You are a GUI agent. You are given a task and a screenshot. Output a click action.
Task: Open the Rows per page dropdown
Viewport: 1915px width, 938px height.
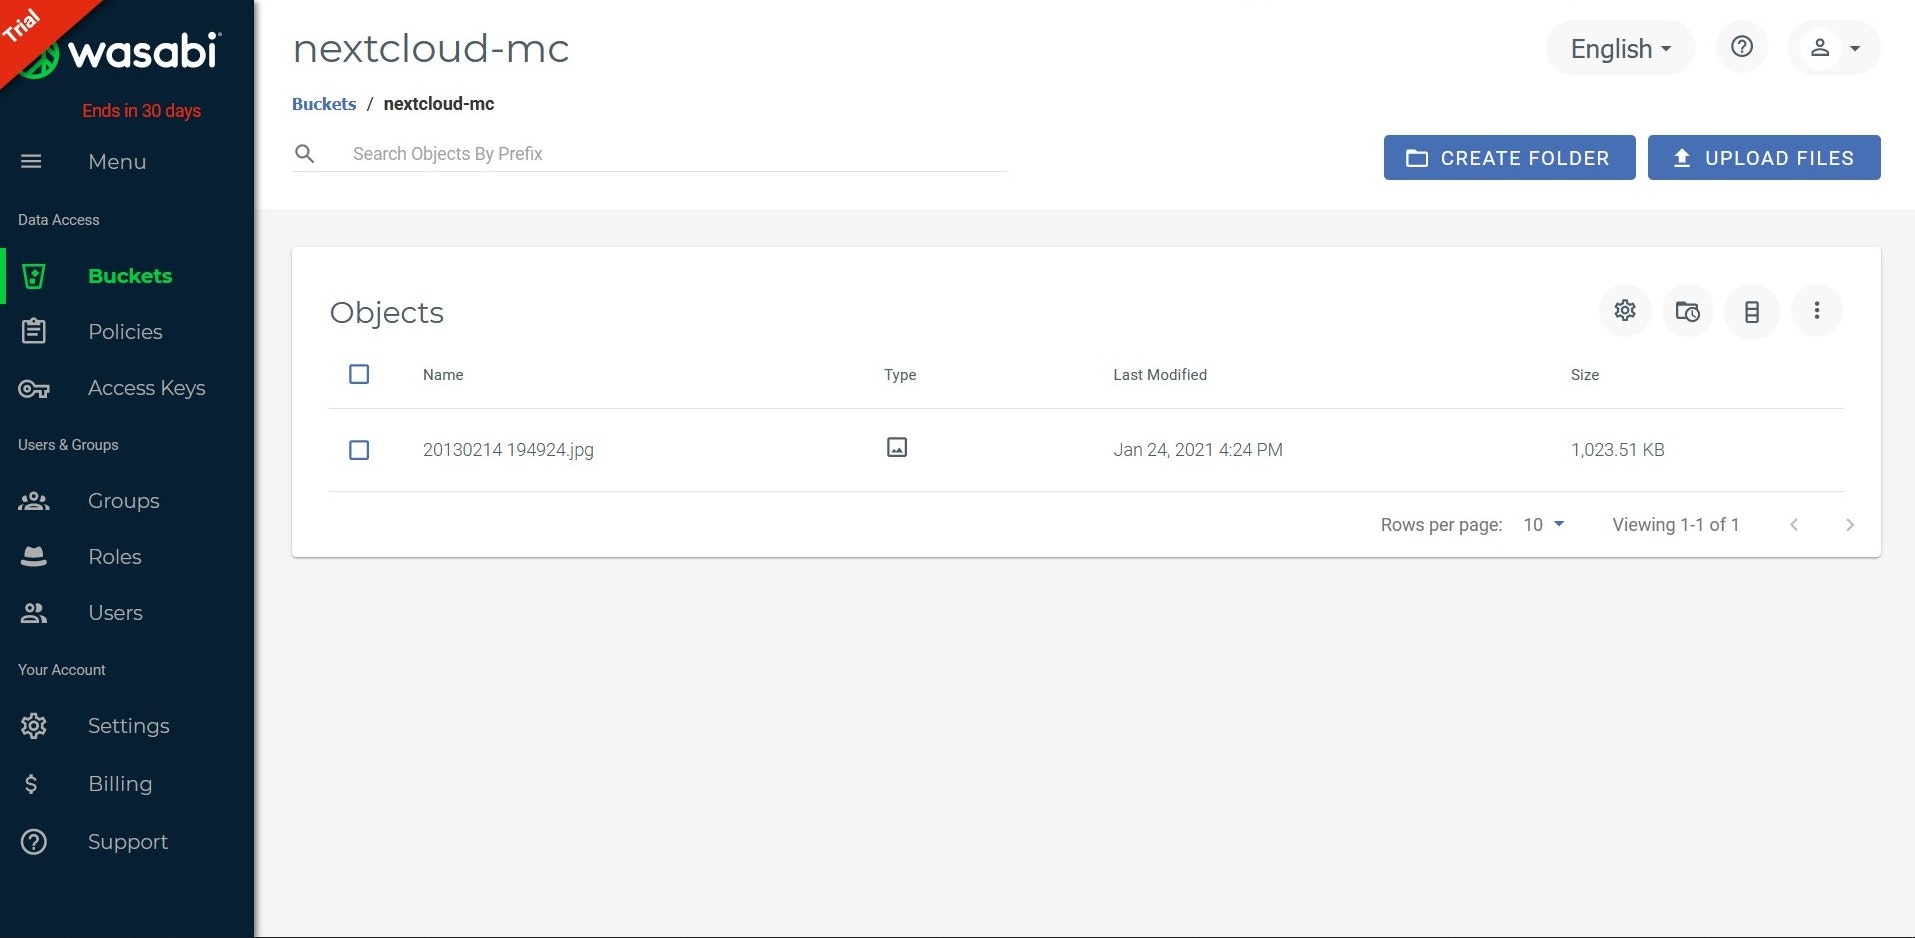(x=1543, y=525)
